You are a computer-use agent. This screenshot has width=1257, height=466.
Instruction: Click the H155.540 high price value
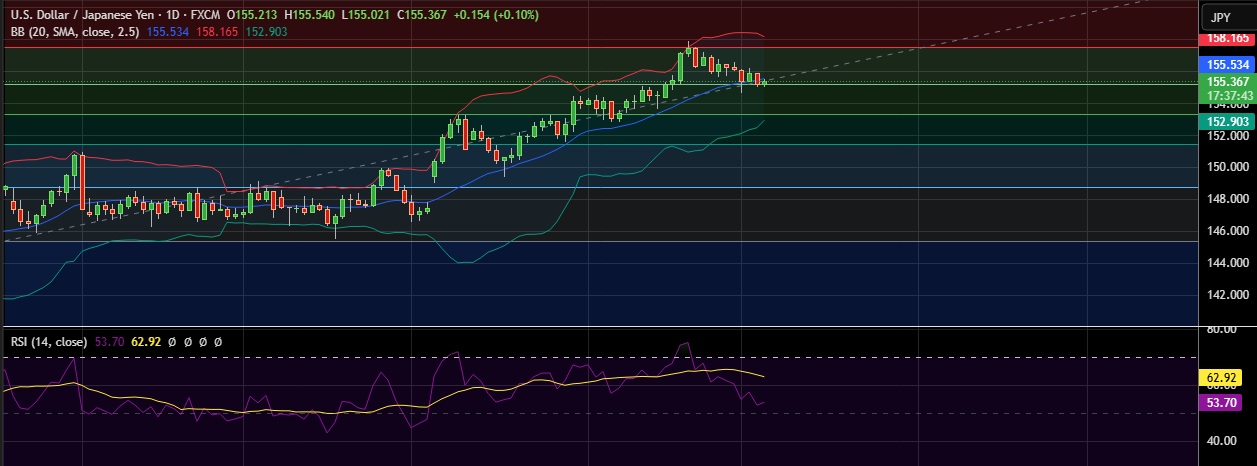[x=311, y=16]
